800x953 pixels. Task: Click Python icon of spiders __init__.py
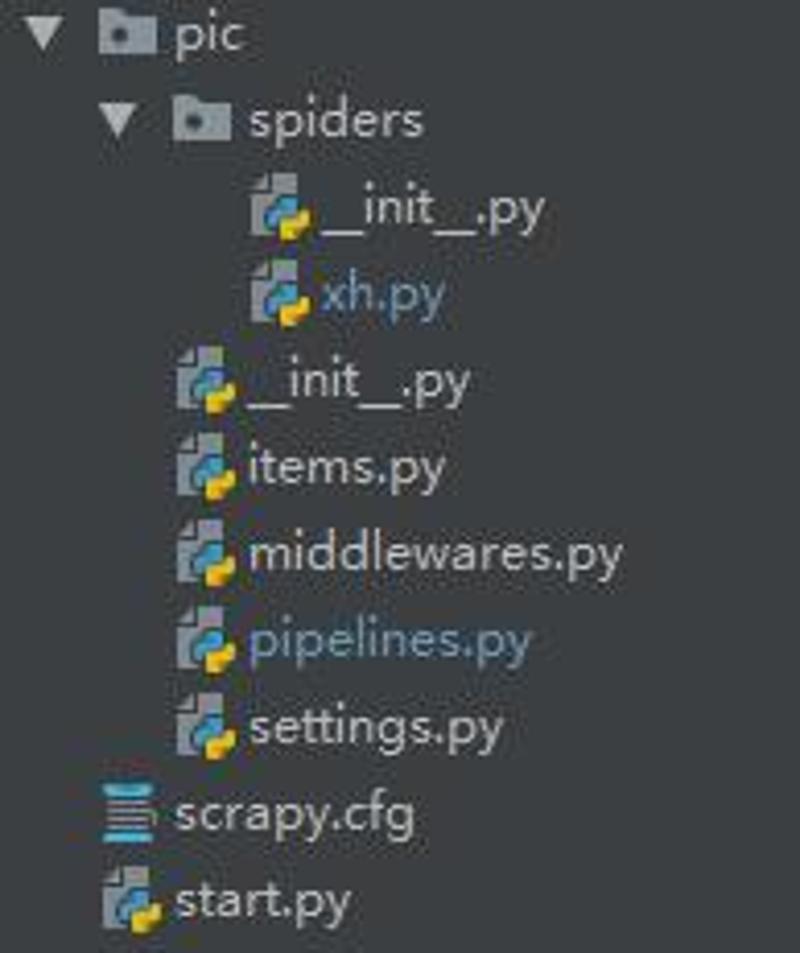280,206
